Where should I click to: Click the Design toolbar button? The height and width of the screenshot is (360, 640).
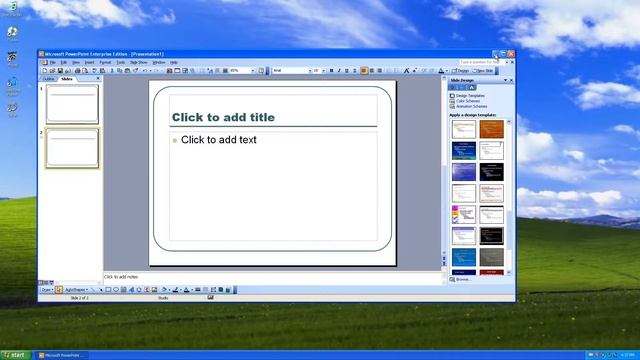click(x=460, y=71)
